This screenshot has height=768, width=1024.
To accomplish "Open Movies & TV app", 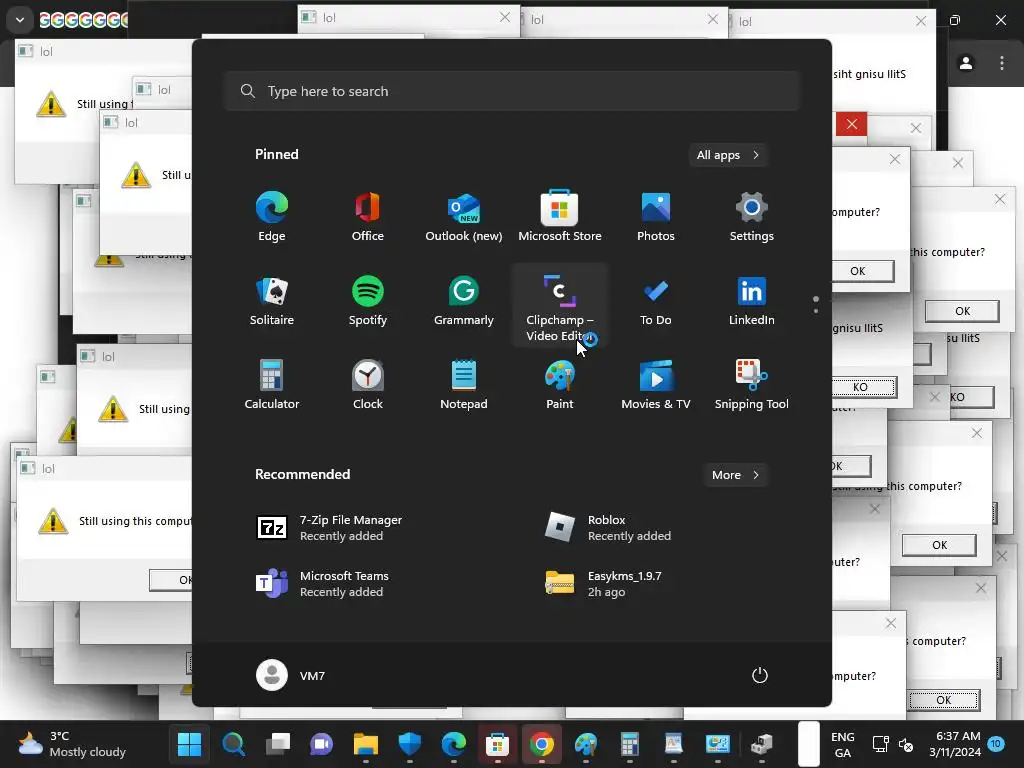I will [656, 385].
